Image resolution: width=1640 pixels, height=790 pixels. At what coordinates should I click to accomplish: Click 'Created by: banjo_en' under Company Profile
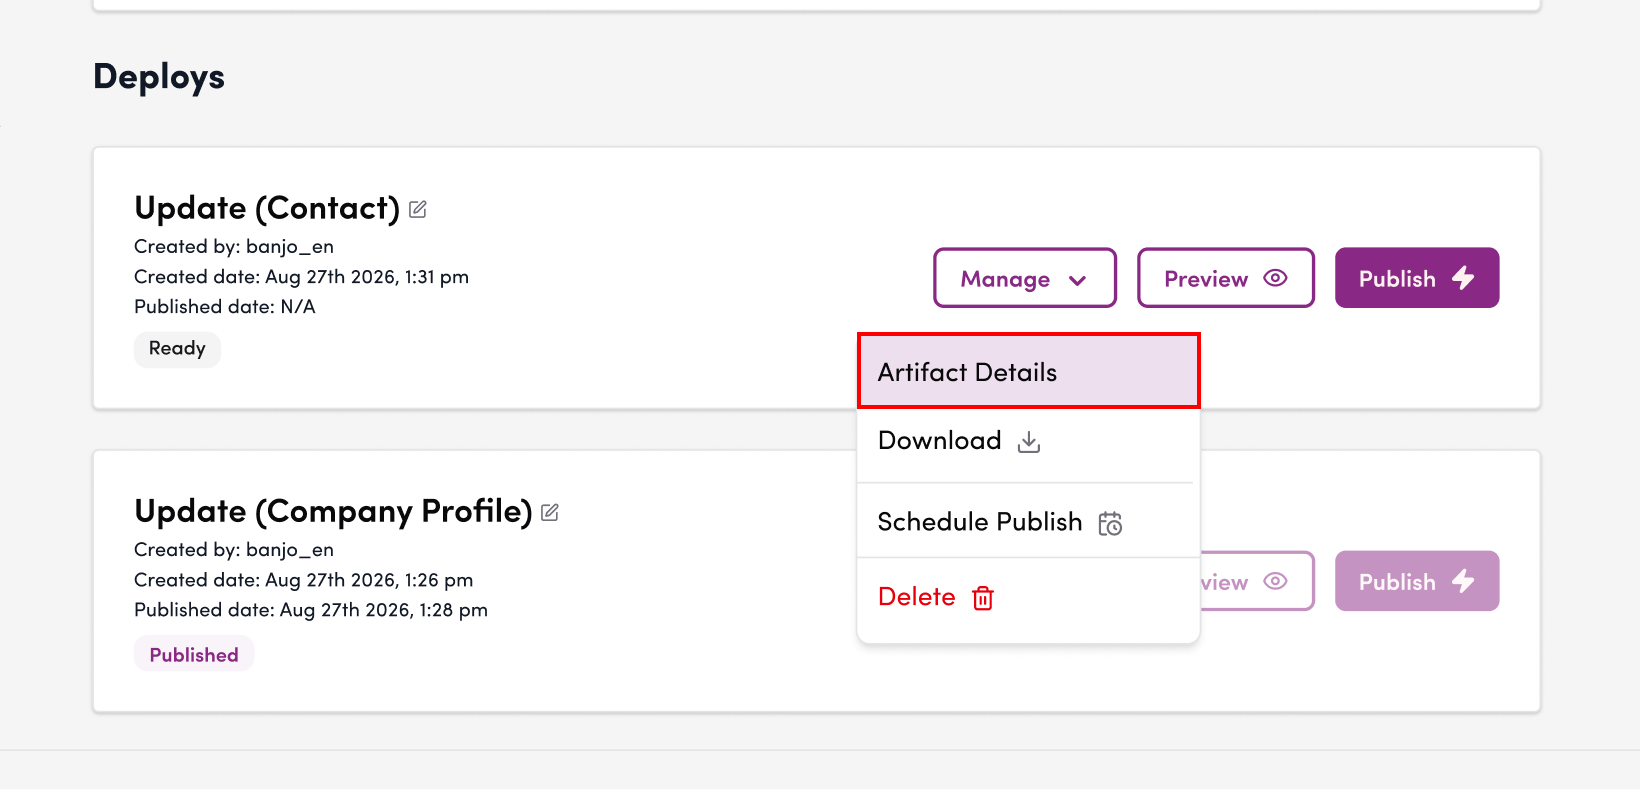(234, 550)
